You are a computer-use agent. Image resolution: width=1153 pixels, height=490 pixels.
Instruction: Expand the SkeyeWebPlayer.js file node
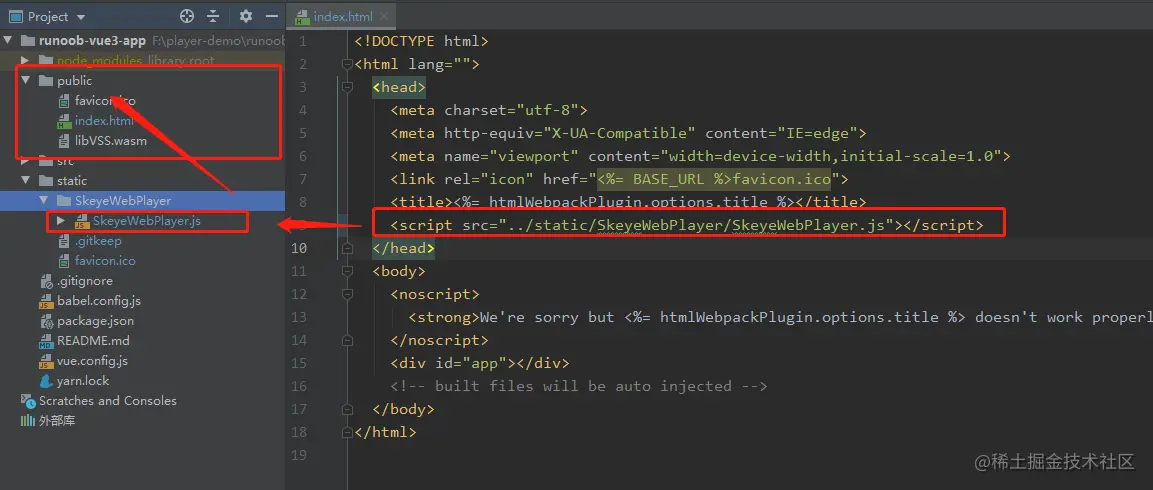point(61,220)
